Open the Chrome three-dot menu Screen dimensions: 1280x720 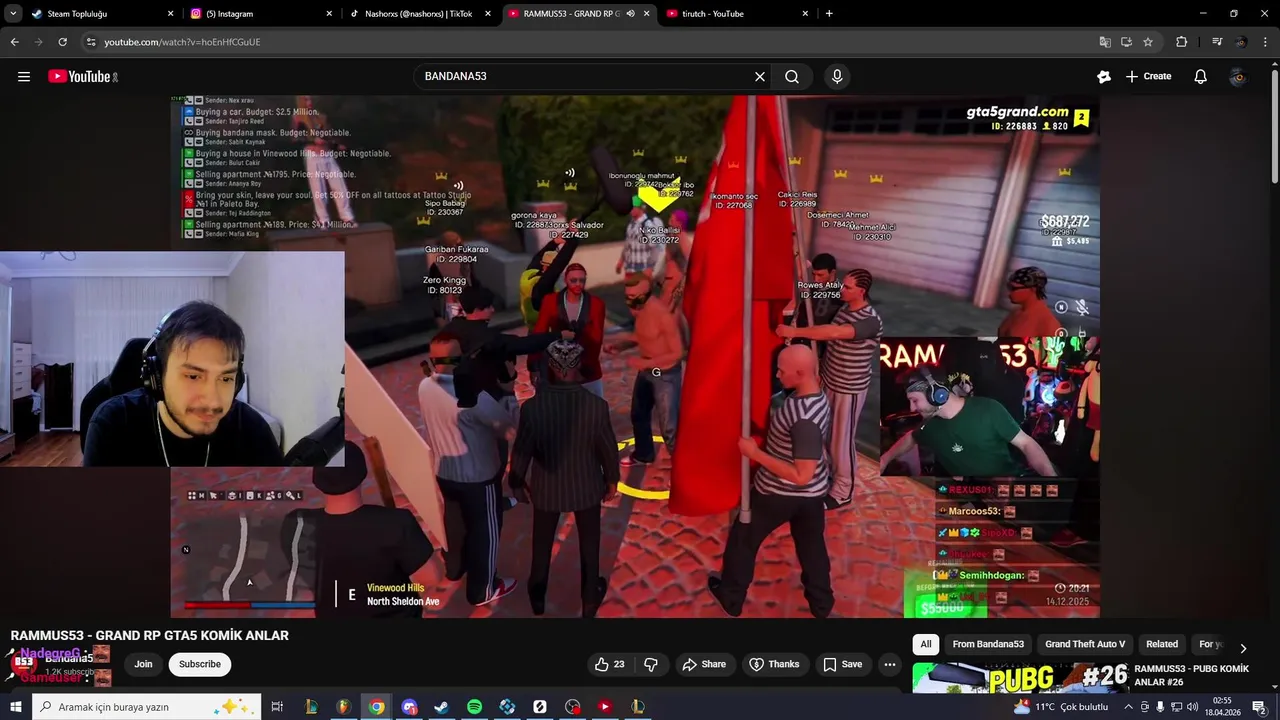[x=1265, y=42]
